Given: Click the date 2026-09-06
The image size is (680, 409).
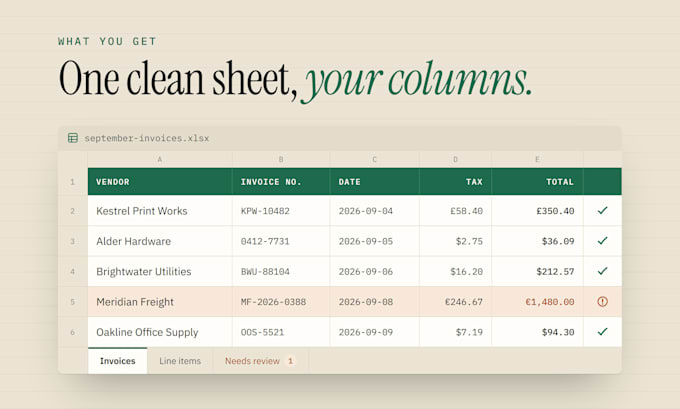Looking at the screenshot, I should [366, 272].
